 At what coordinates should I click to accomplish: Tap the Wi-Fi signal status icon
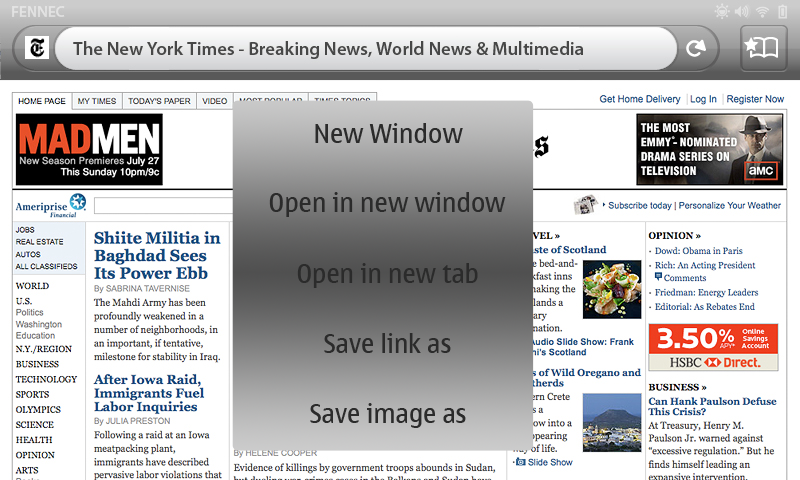point(762,11)
